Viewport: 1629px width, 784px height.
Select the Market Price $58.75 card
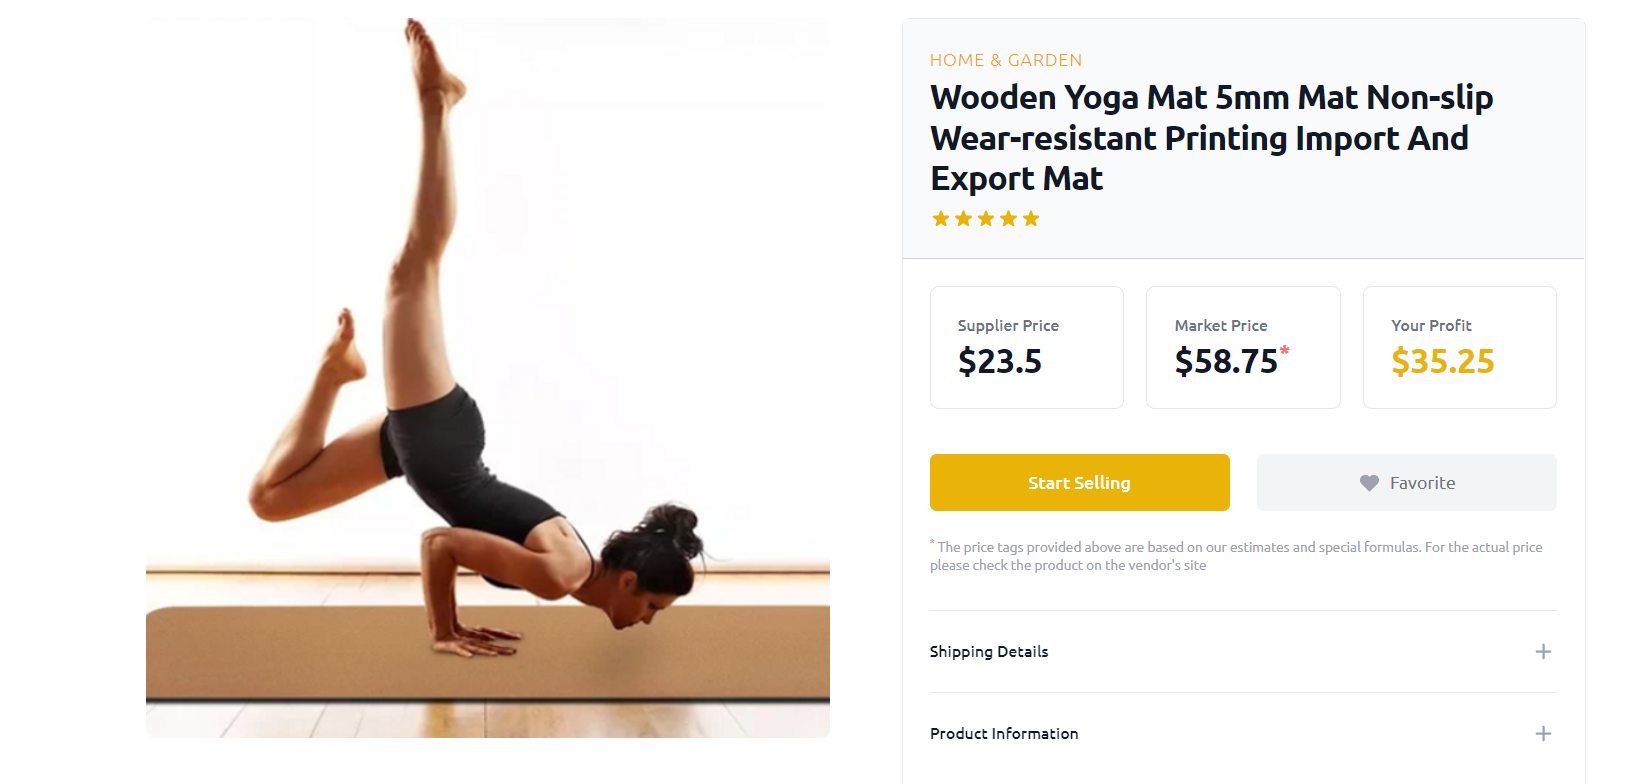tap(1243, 348)
